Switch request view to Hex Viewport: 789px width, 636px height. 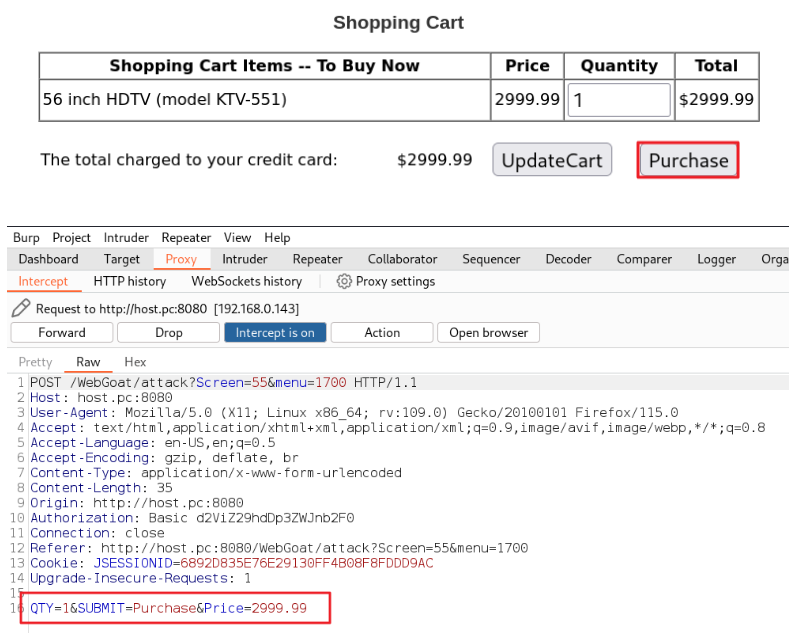pos(135,362)
